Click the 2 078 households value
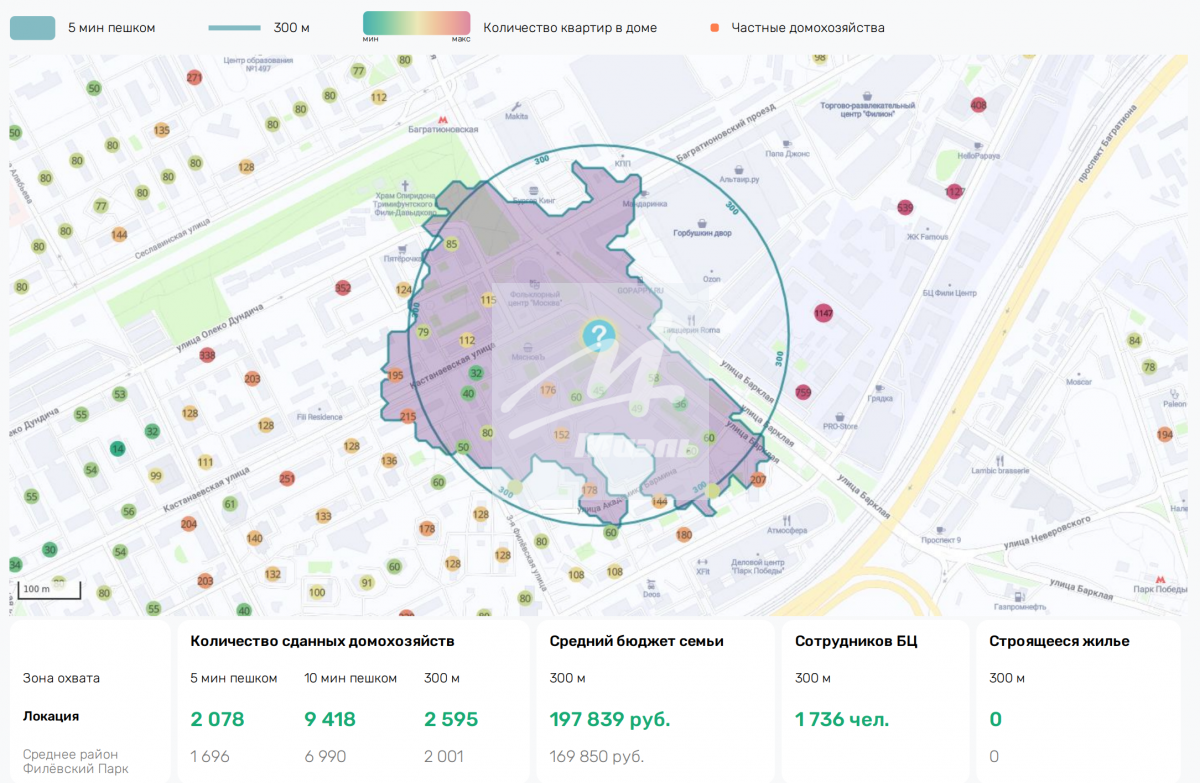Image resolution: width=1200 pixels, height=783 pixels. [217, 719]
